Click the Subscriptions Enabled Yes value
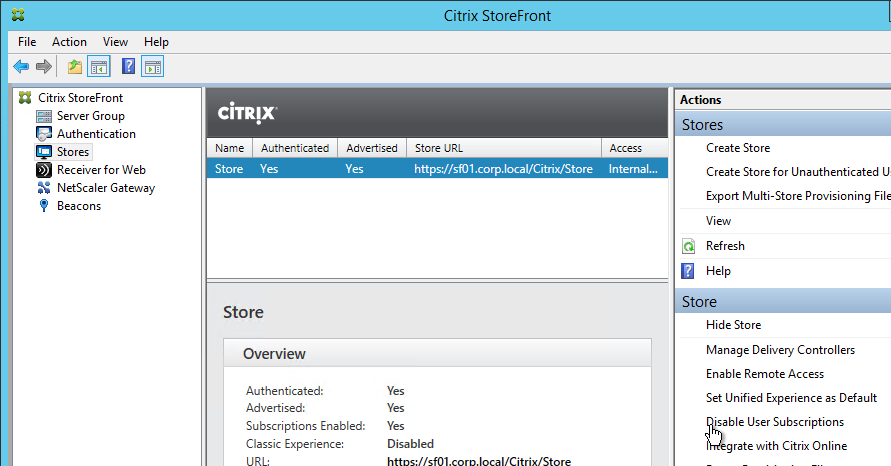The image size is (891, 466). [x=395, y=426]
